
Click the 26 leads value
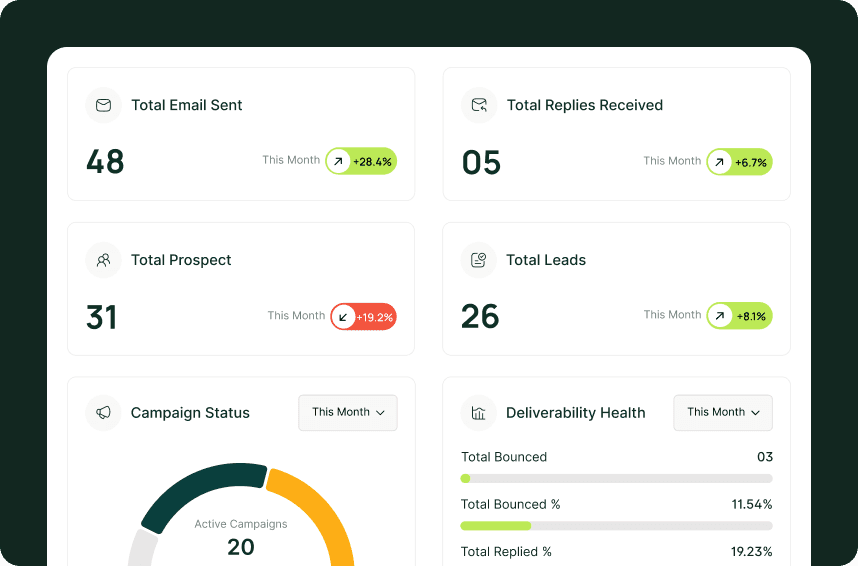click(x=480, y=316)
